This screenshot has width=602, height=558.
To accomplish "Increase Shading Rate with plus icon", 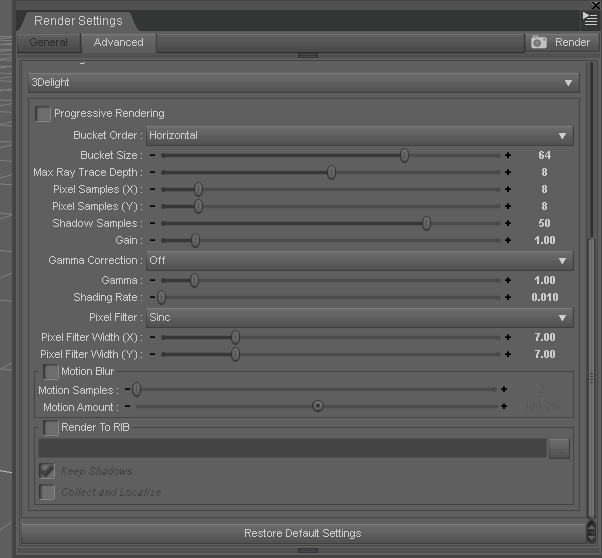I will pos(508,297).
